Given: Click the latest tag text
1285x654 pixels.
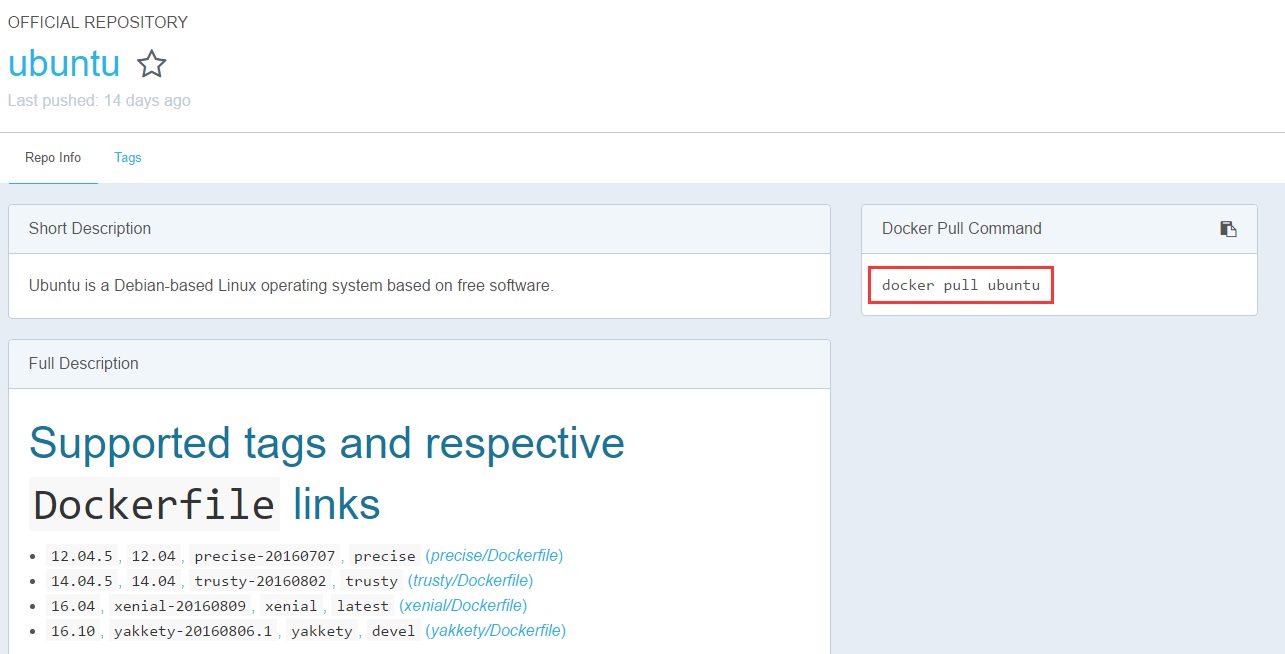Looking at the screenshot, I should 362,606.
